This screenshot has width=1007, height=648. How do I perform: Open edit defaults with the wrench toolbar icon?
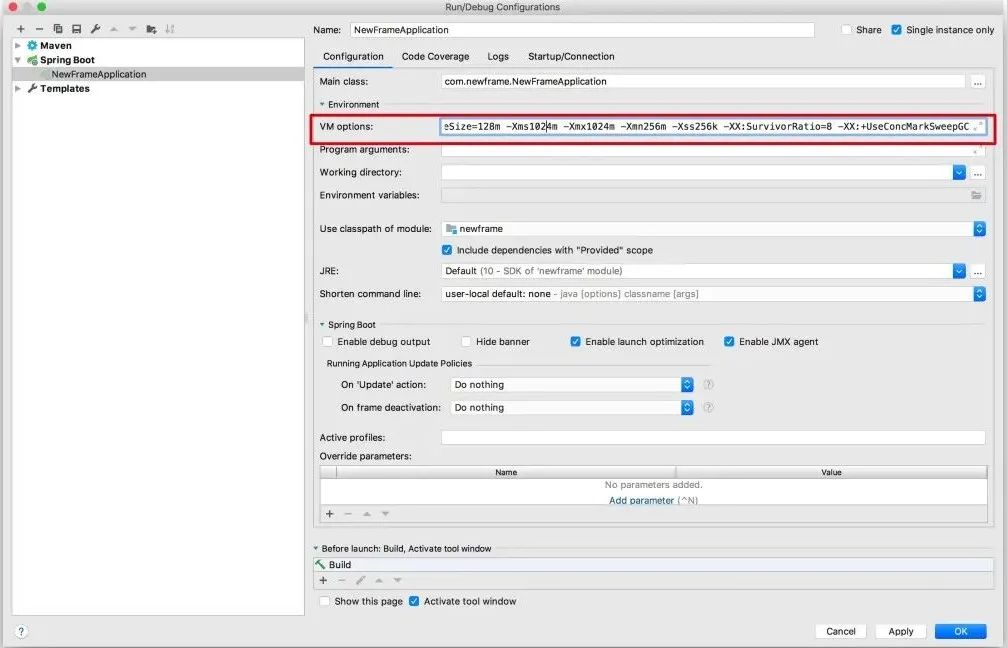[x=95, y=29]
